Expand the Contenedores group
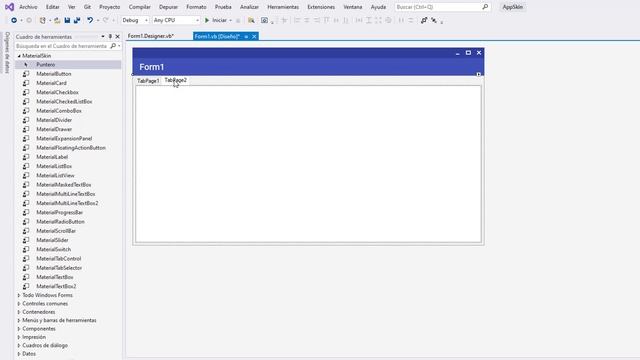This screenshot has height=360, width=640. pos(19,312)
